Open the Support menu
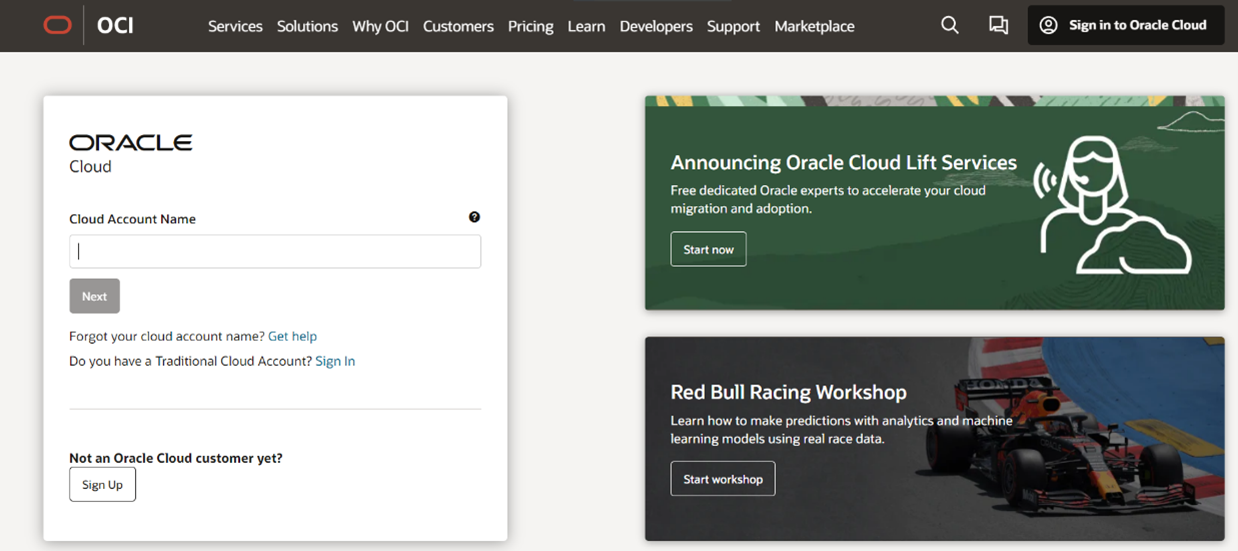Viewport: 1238px width, 551px height. (733, 26)
